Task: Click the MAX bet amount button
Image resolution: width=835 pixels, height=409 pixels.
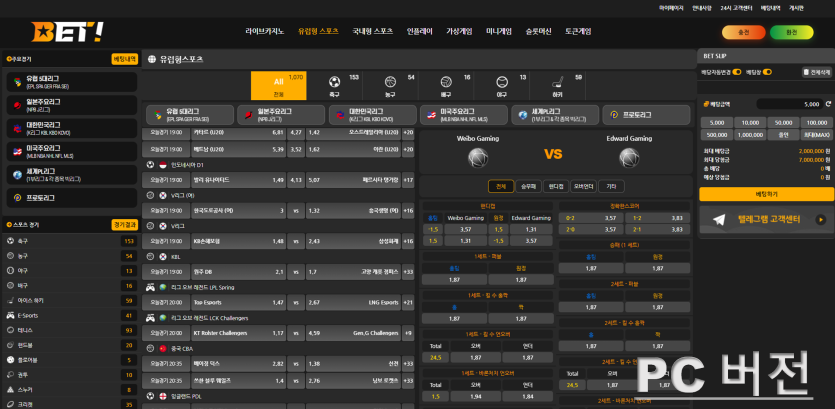Action: pos(817,135)
